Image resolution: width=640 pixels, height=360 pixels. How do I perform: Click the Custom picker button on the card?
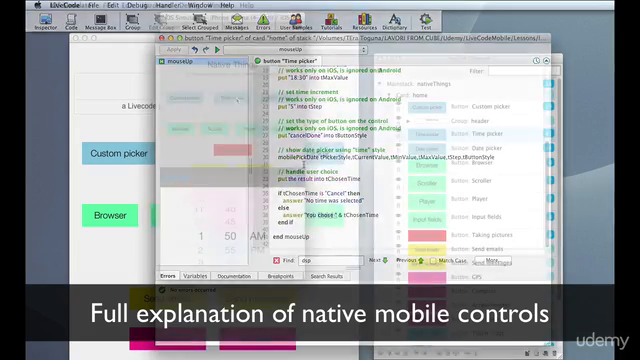[119, 153]
